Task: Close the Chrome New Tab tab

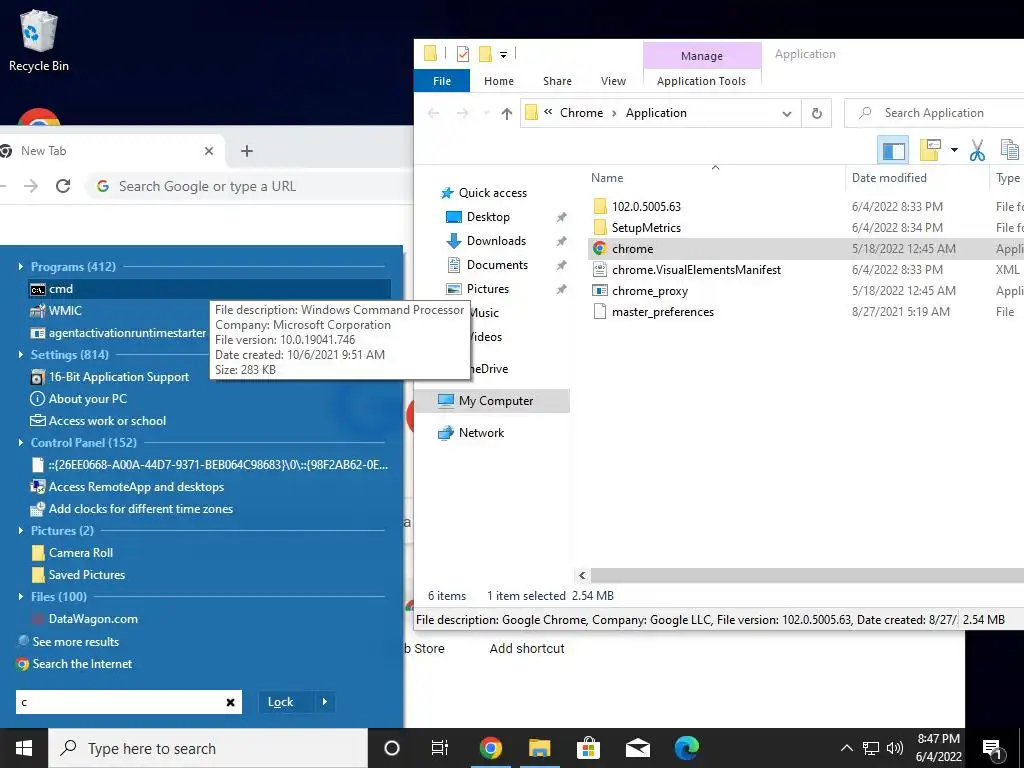Action: 208,151
